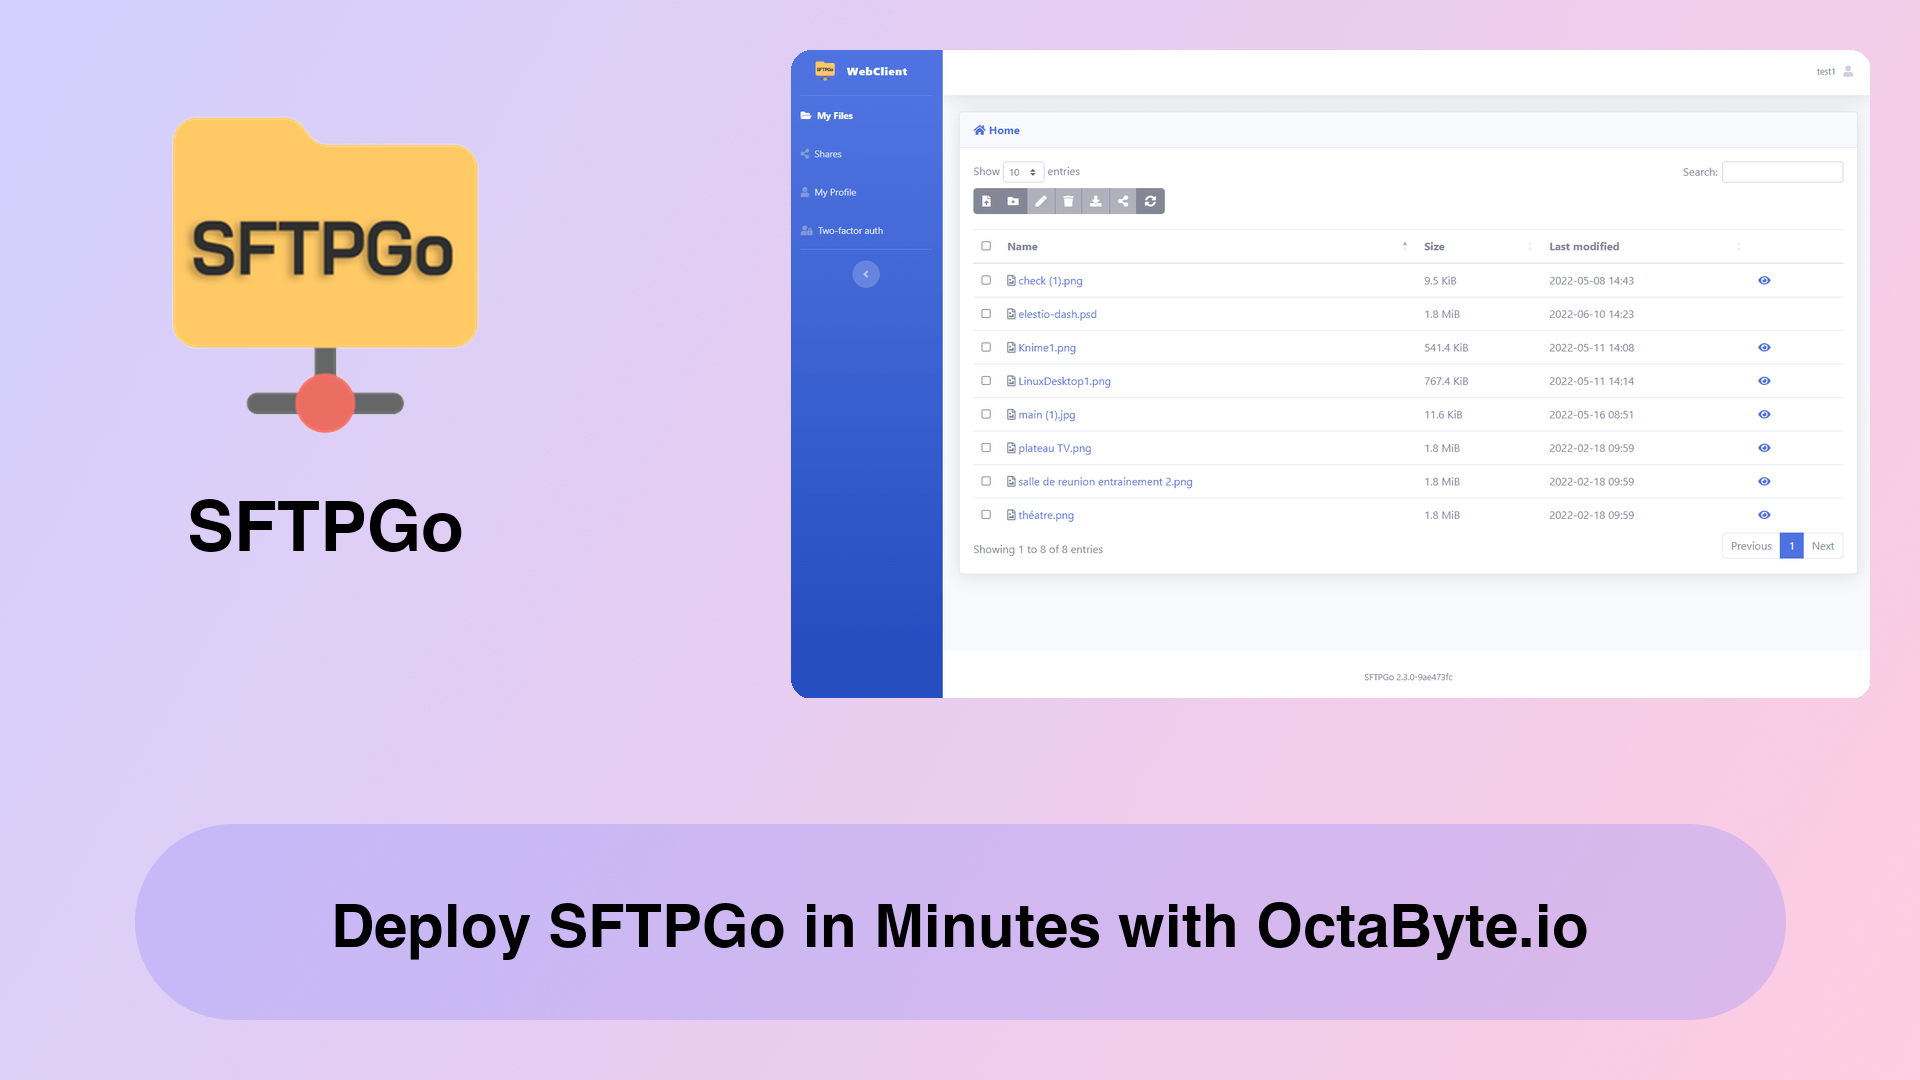Toggle preview for main (1).jpg file
Image resolution: width=1920 pixels, height=1080 pixels.
point(1764,414)
